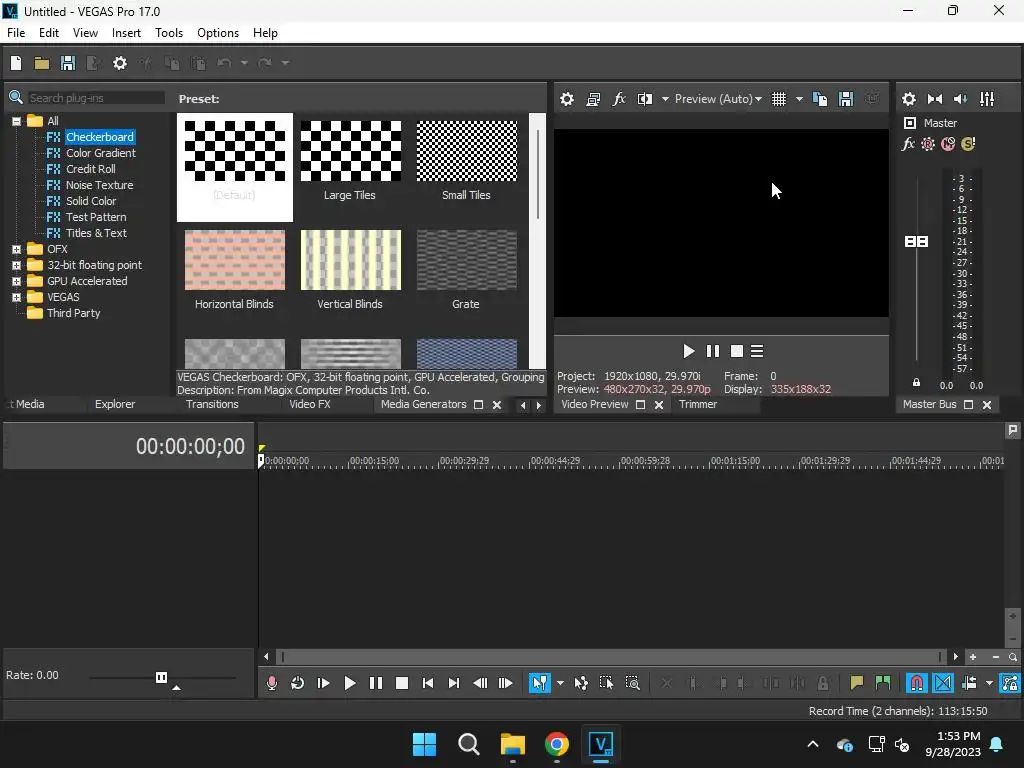This screenshot has height=768, width=1024.
Task: Toggle Loop Playback button in transport
Action: click(x=297, y=683)
